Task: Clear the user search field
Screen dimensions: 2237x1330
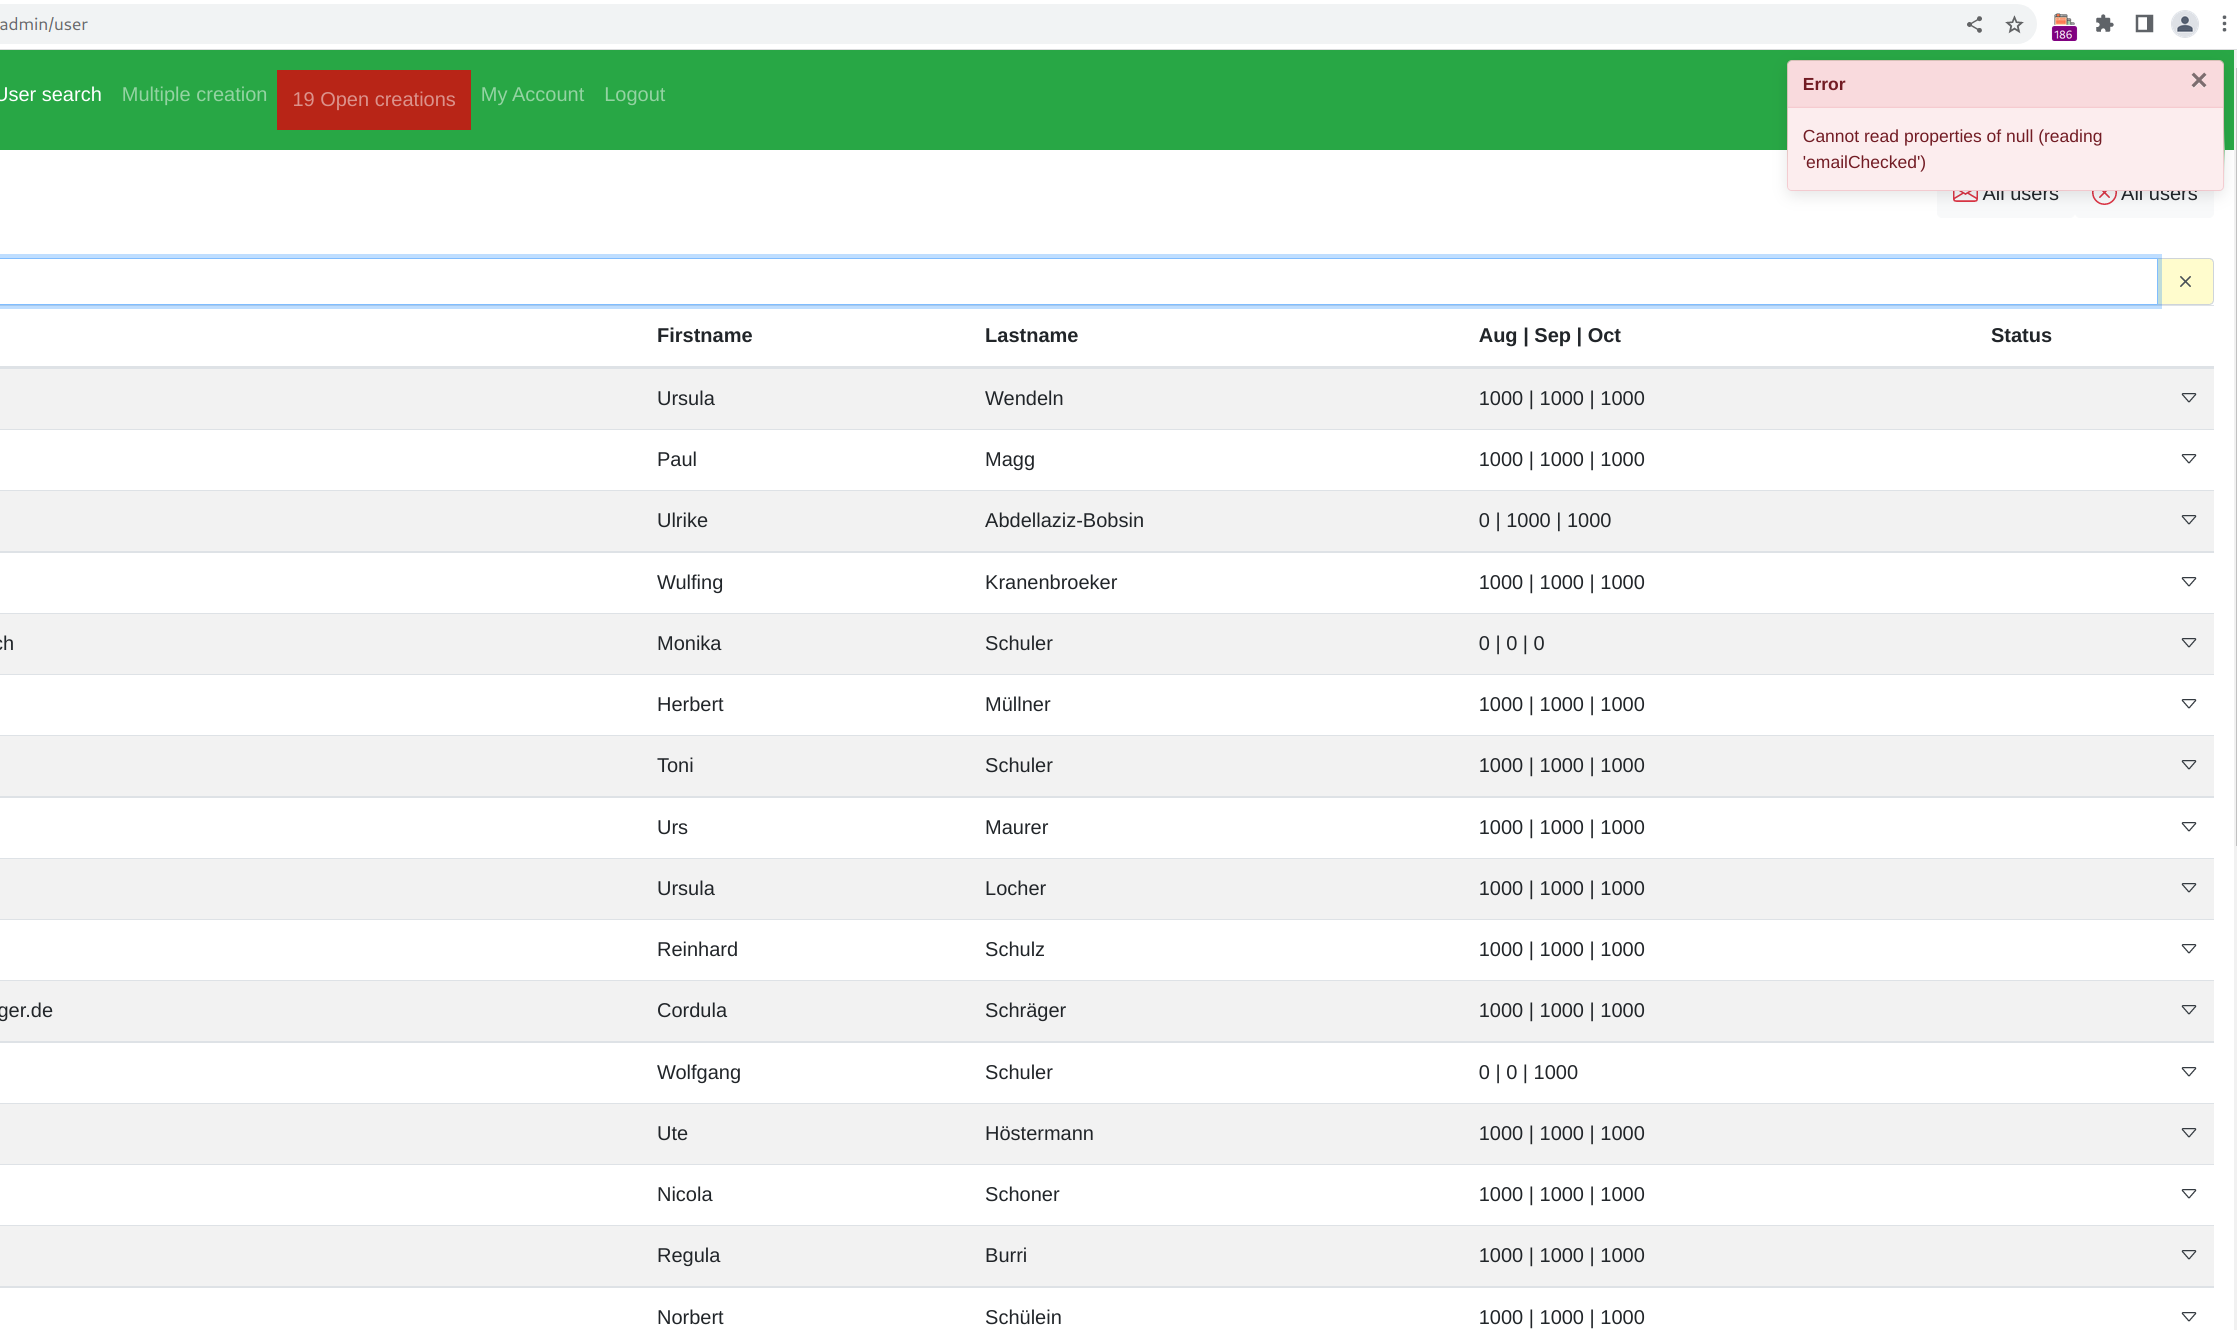Action: [2185, 282]
